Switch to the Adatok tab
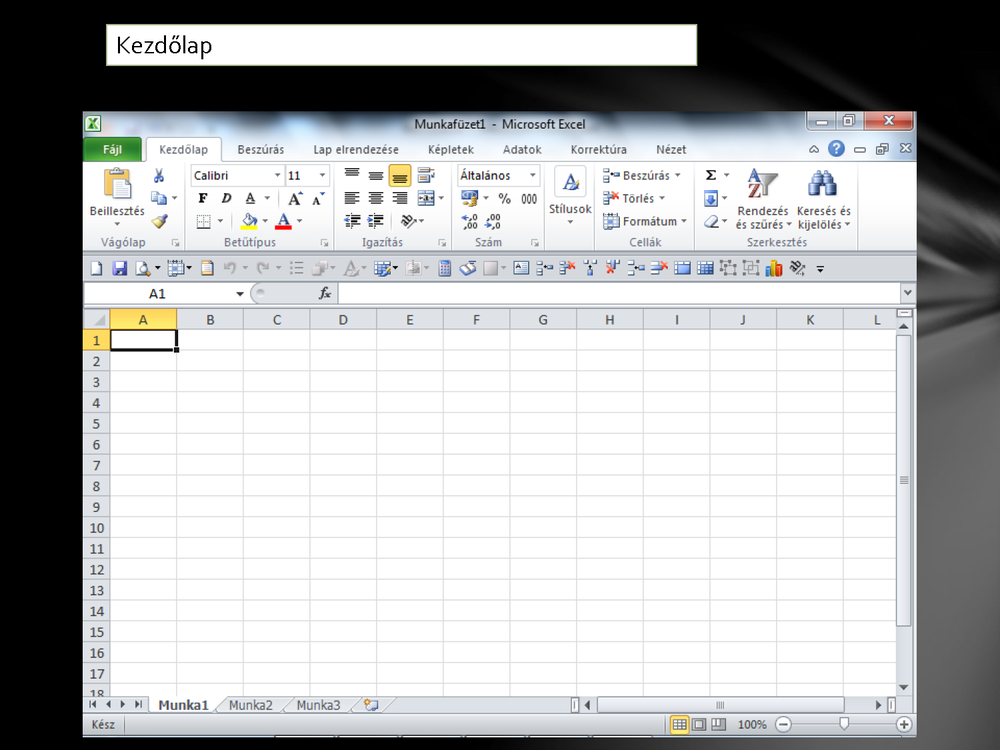 (522, 149)
